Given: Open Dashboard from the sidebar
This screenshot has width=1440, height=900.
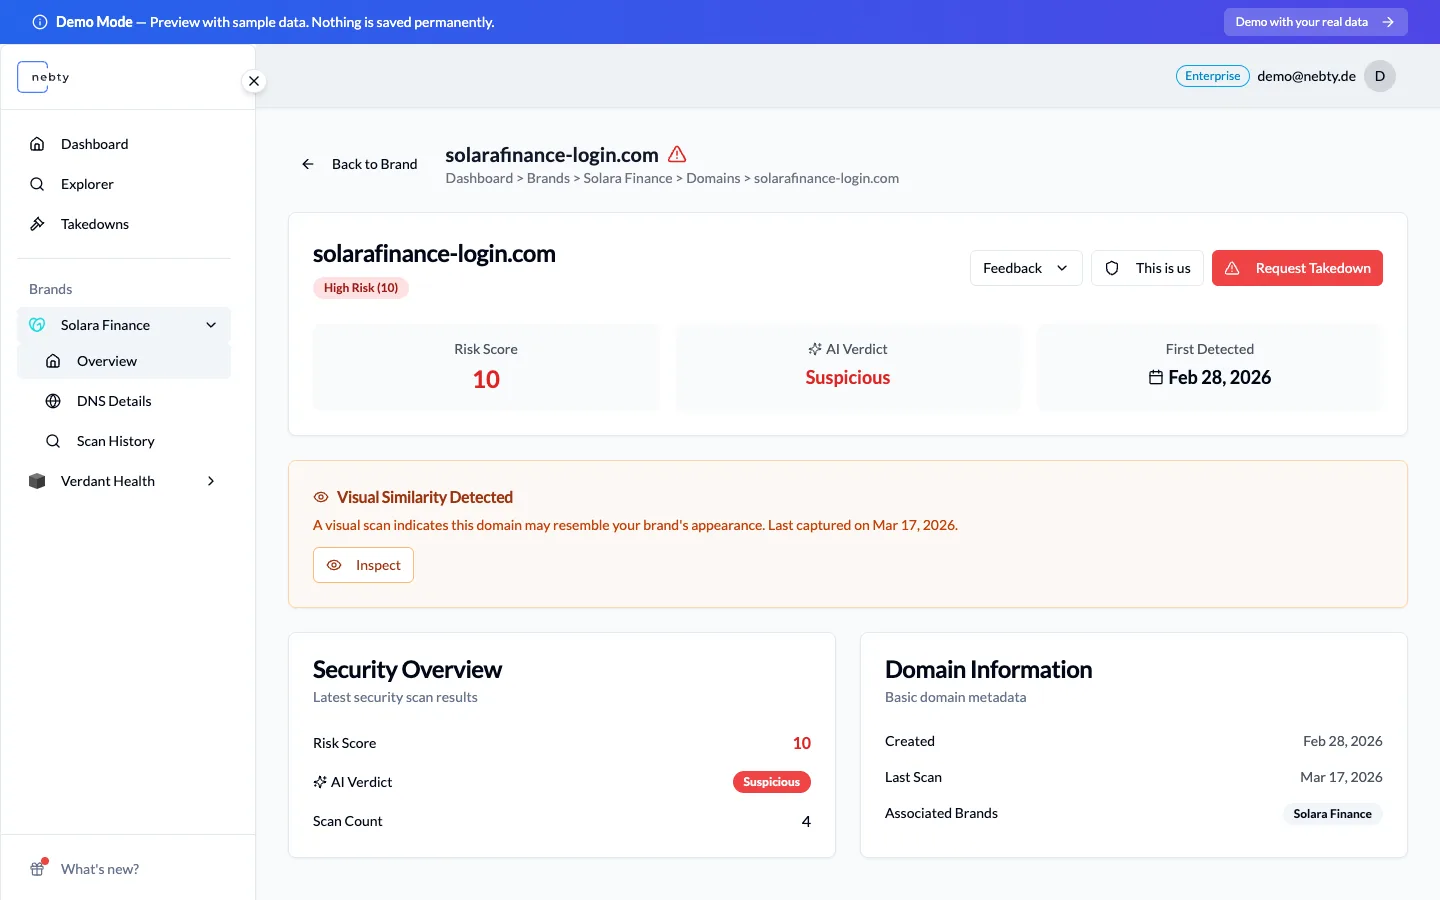Looking at the screenshot, I should click(x=124, y=144).
